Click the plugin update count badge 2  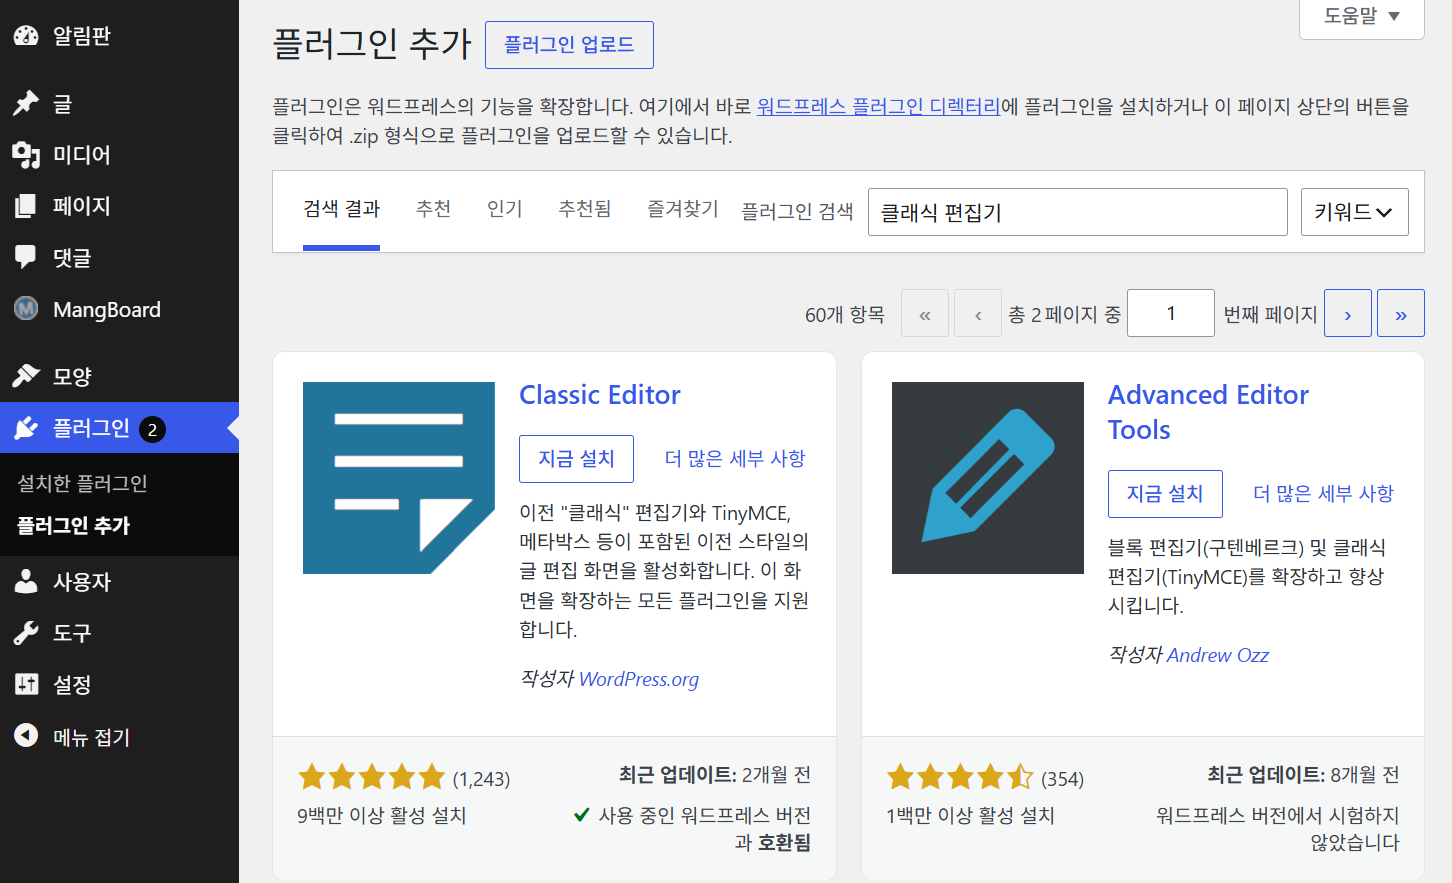click(x=152, y=430)
